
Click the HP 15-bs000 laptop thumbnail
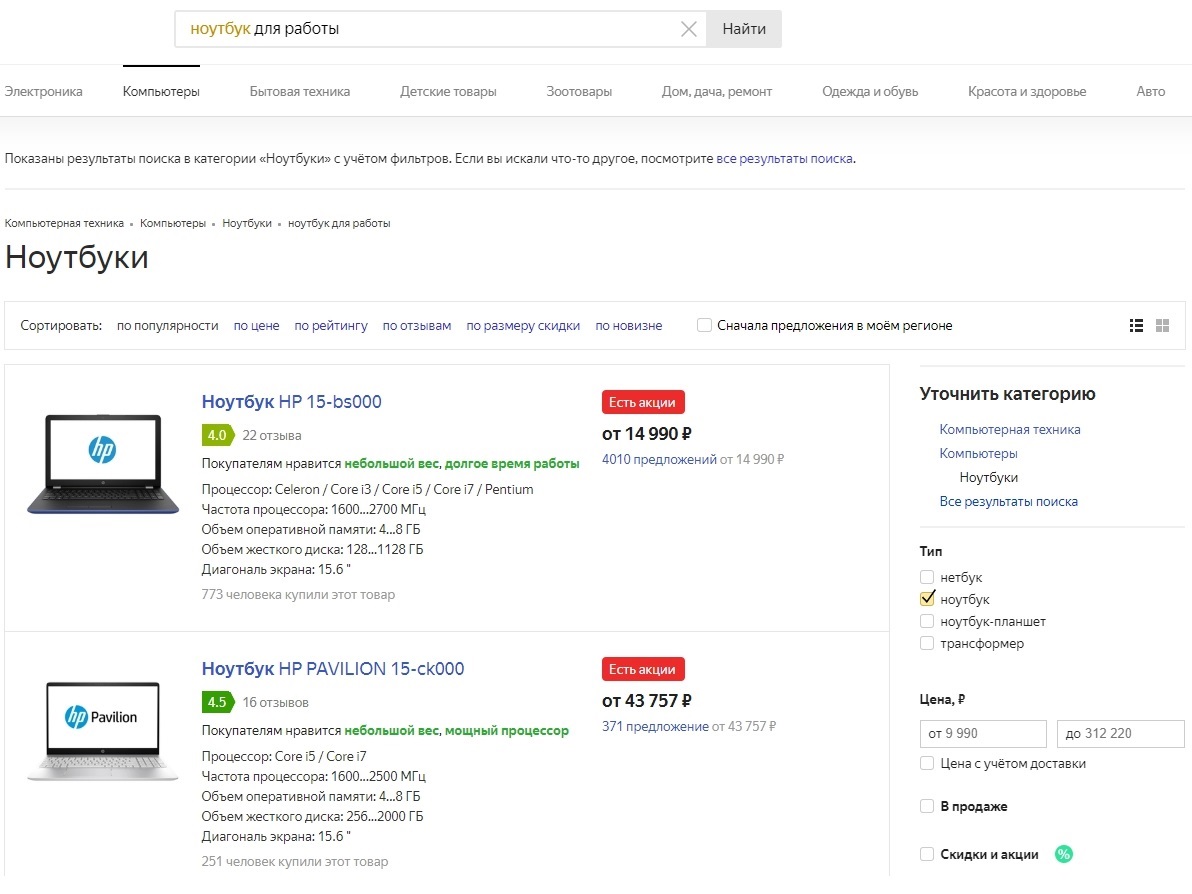point(103,464)
